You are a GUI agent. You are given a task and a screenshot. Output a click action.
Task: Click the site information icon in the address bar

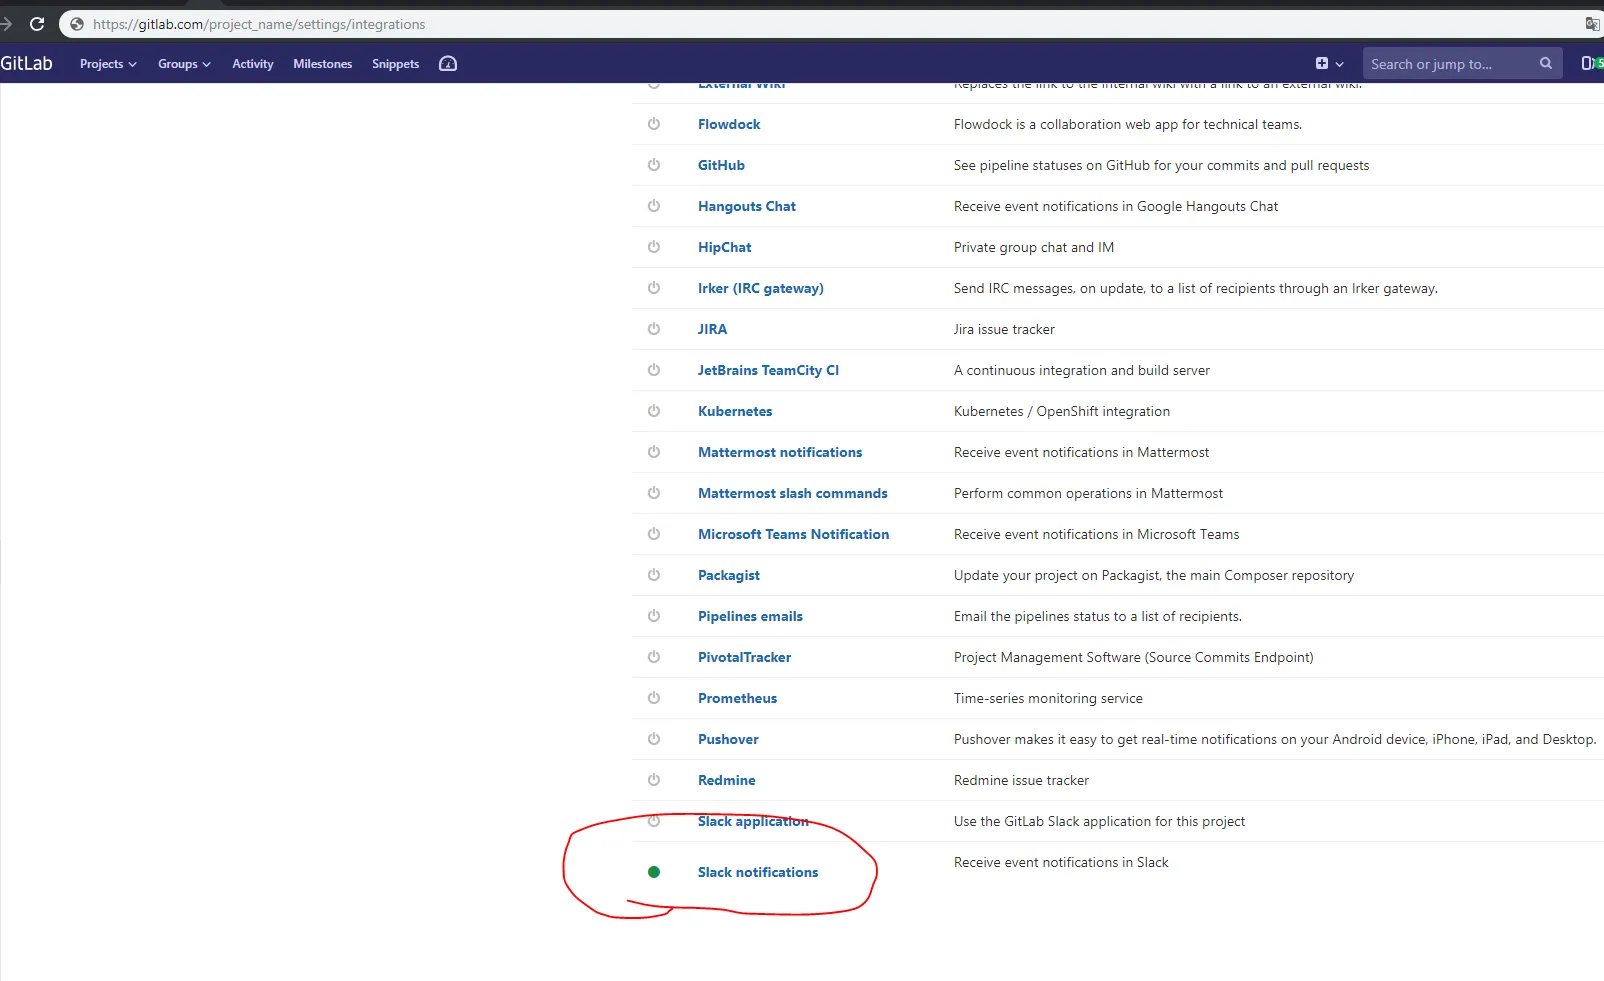(77, 24)
